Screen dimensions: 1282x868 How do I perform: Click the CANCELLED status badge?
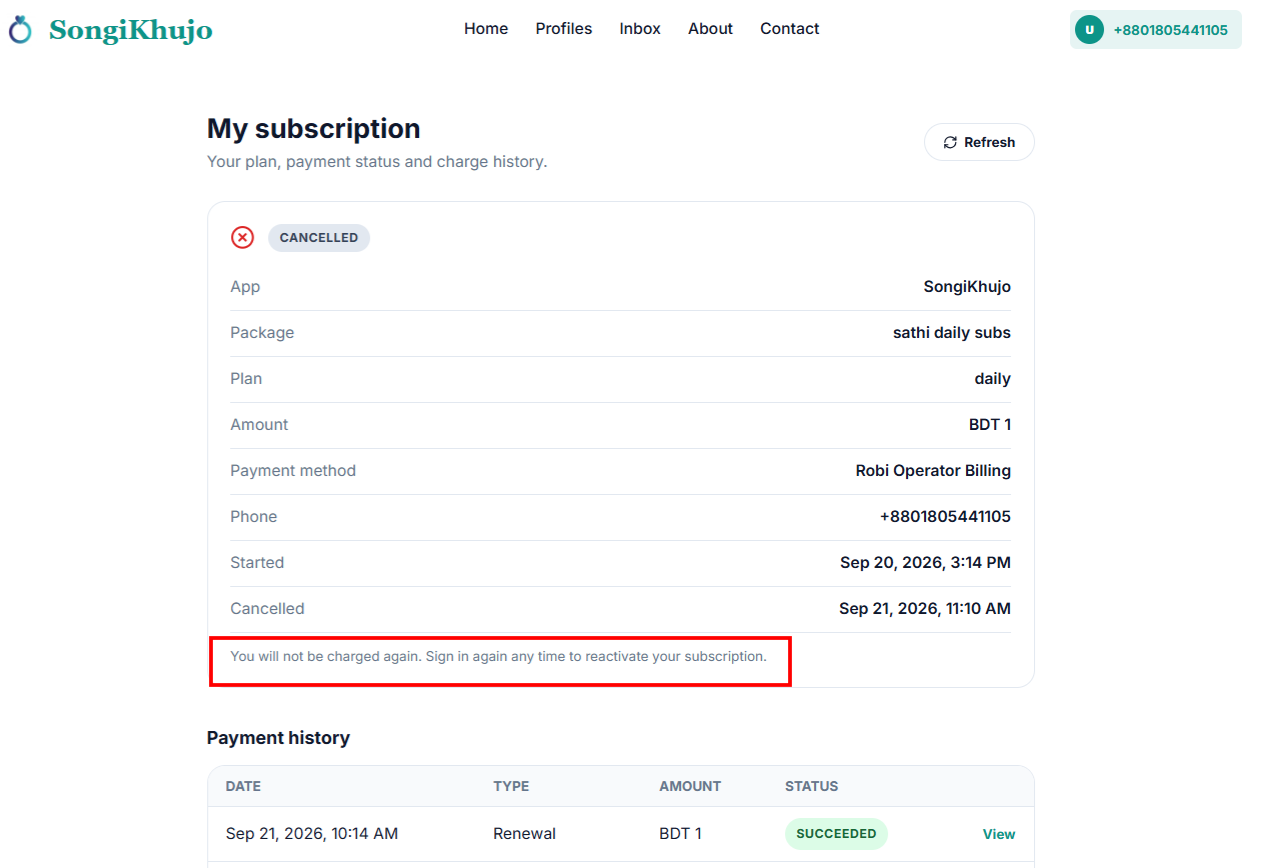pos(319,238)
